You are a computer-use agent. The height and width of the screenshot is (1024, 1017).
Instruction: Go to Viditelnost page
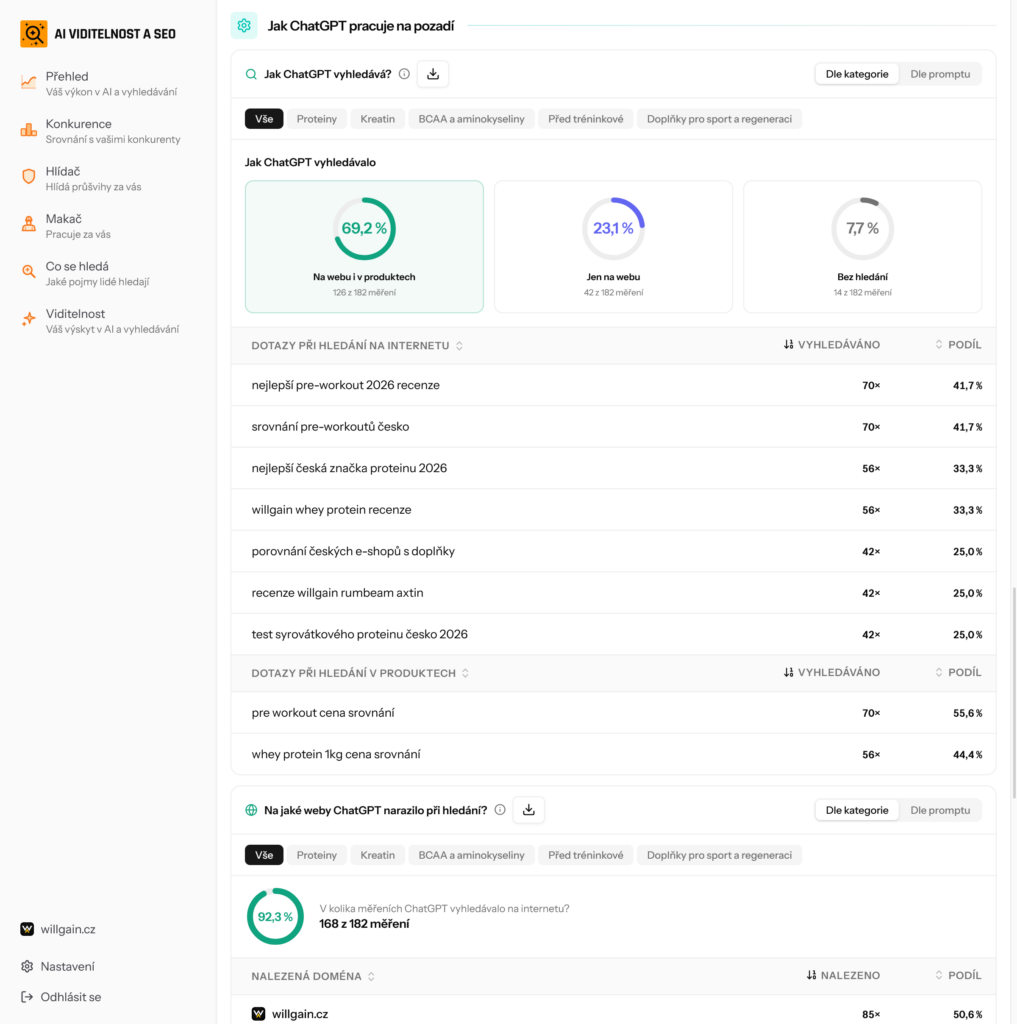tap(101, 321)
